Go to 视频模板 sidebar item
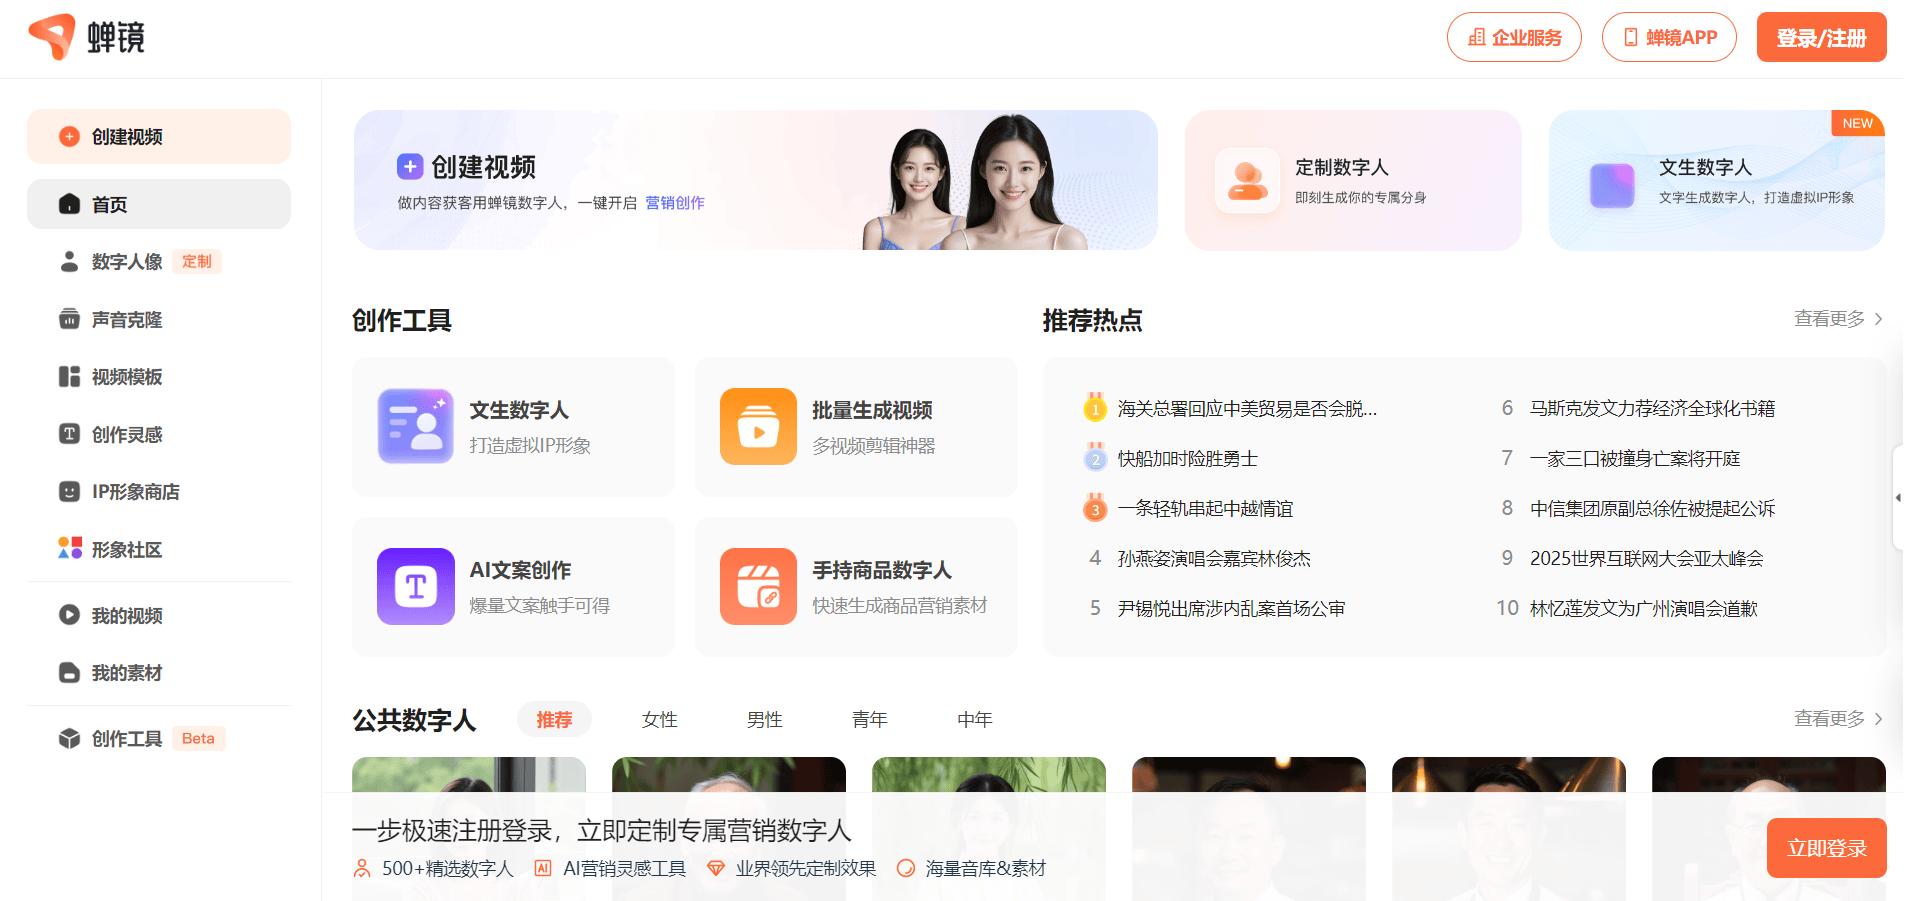1905x901 pixels. pyautogui.click(x=126, y=377)
